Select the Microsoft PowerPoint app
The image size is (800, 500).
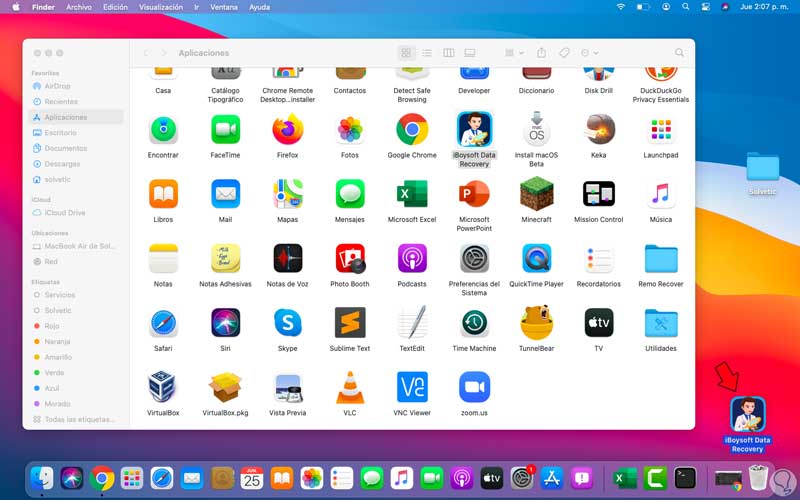pyautogui.click(x=474, y=194)
